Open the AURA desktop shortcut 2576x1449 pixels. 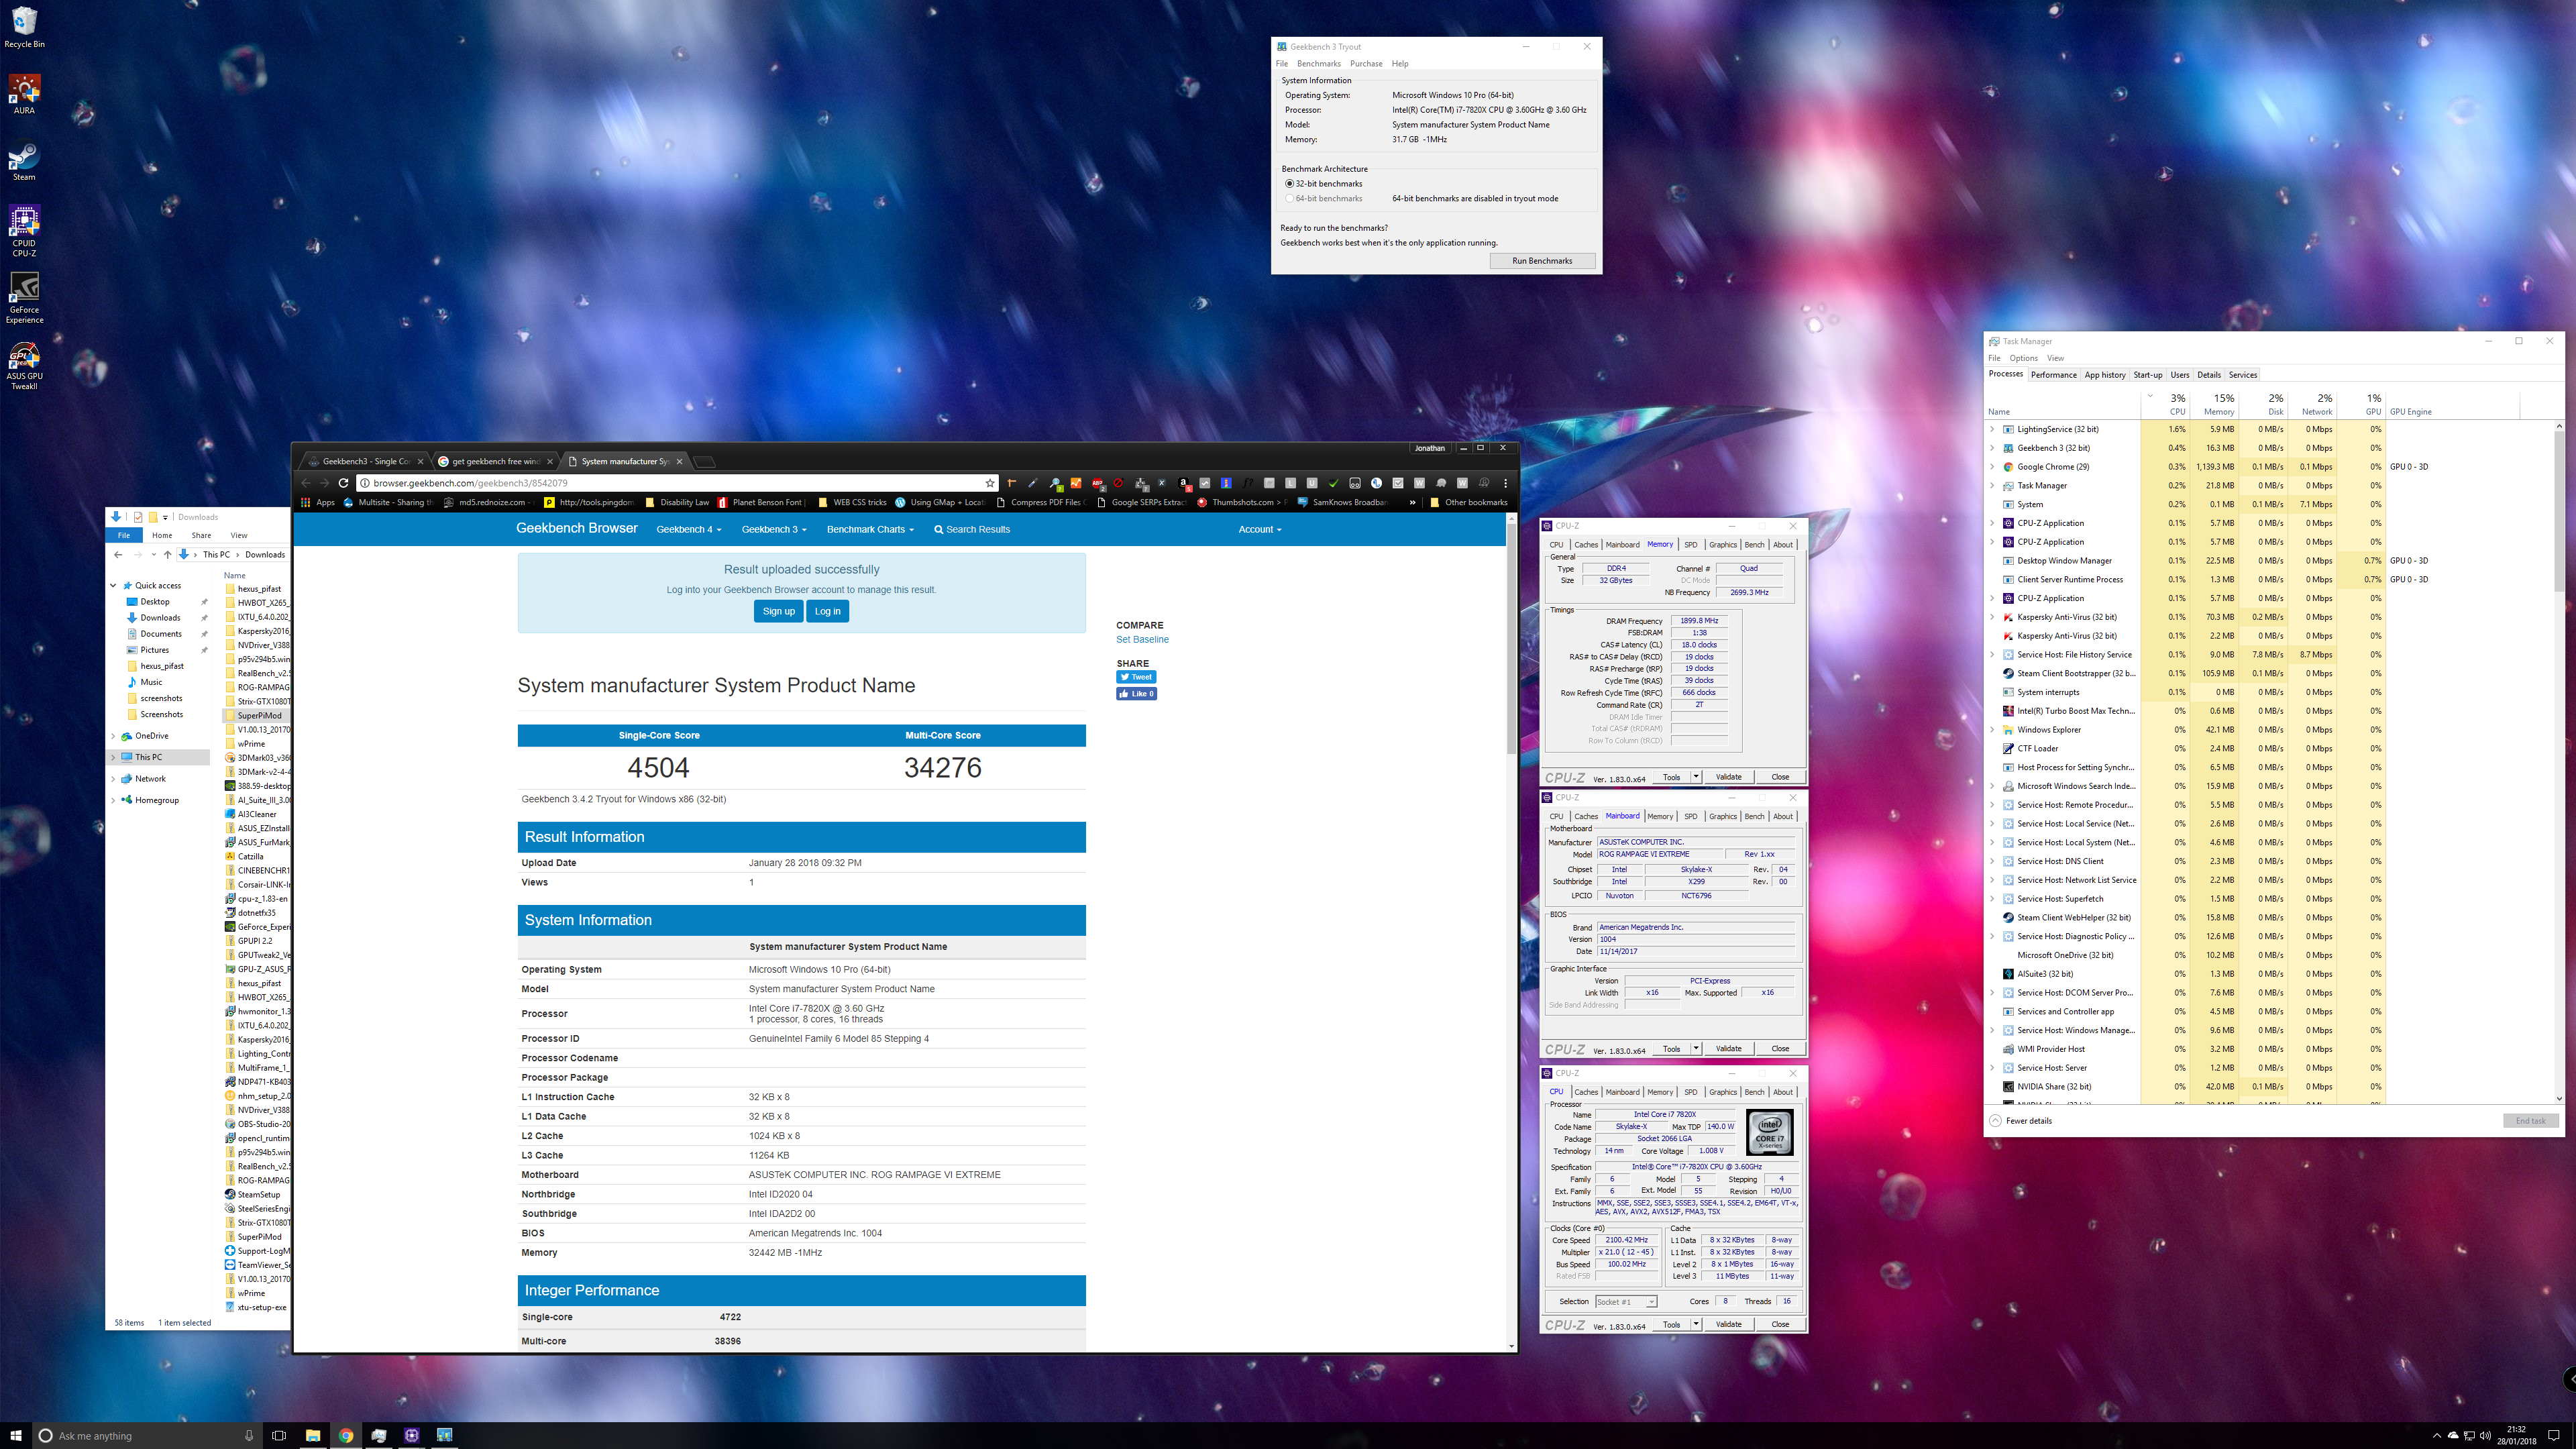tap(24, 94)
